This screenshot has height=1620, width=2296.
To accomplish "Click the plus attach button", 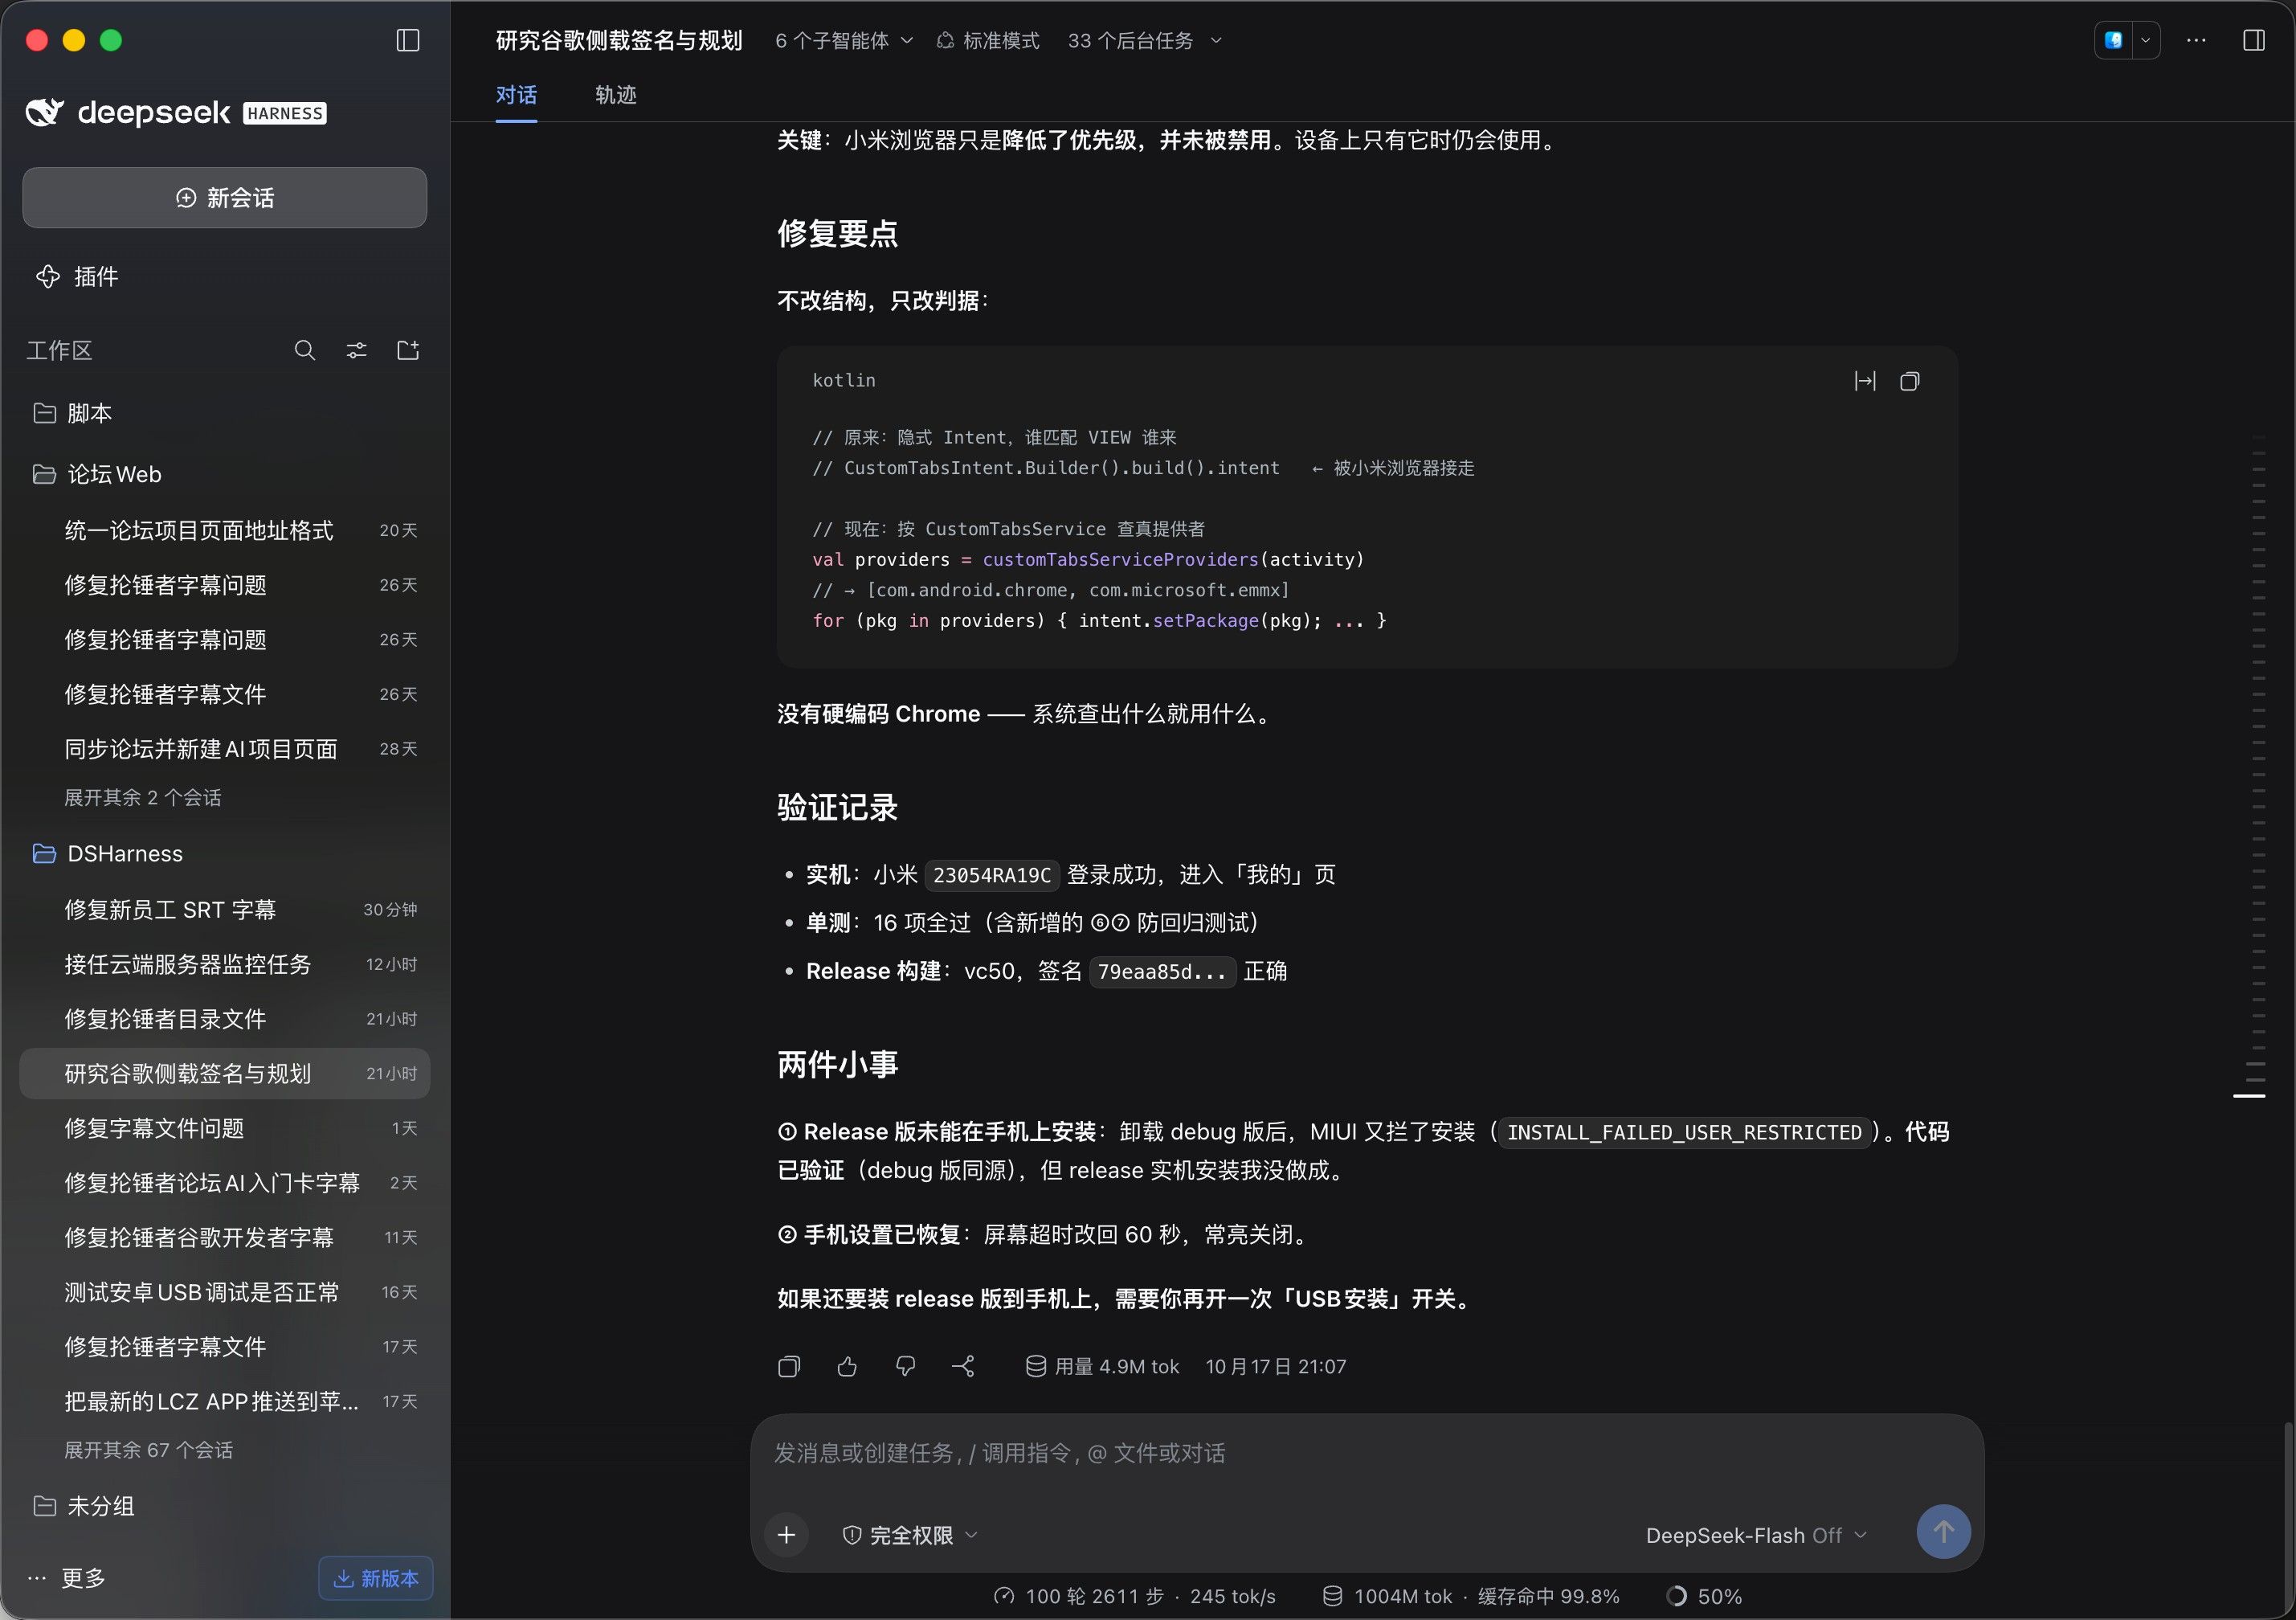I will (x=787, y=1534).
